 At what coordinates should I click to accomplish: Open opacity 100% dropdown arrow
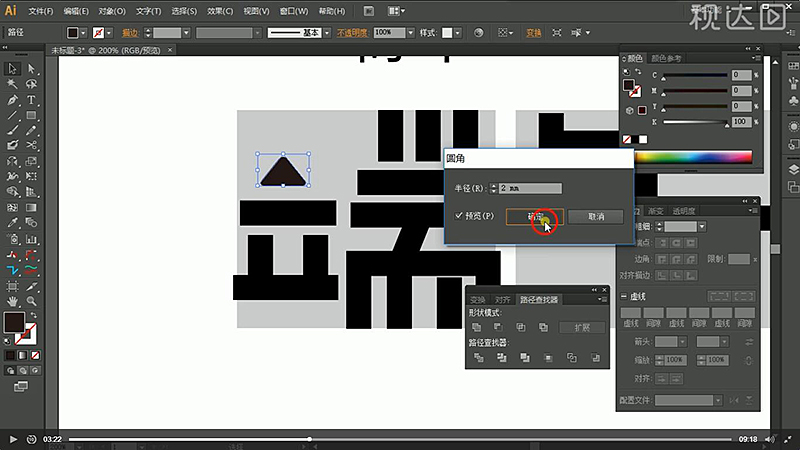pos(411,33)
